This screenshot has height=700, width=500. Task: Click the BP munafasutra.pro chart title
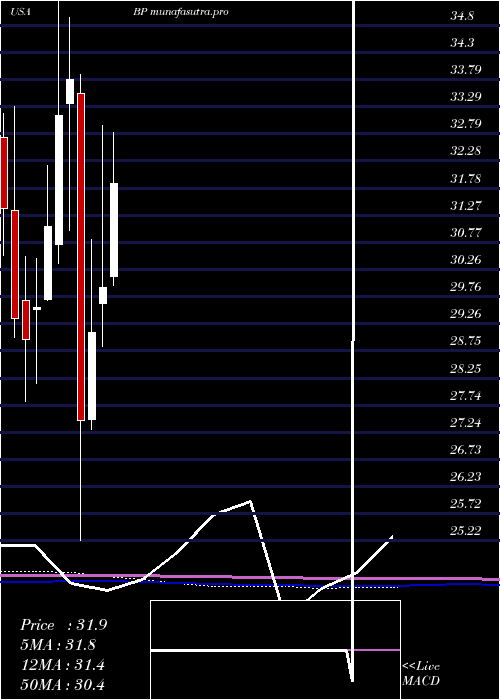pos(181,12)
